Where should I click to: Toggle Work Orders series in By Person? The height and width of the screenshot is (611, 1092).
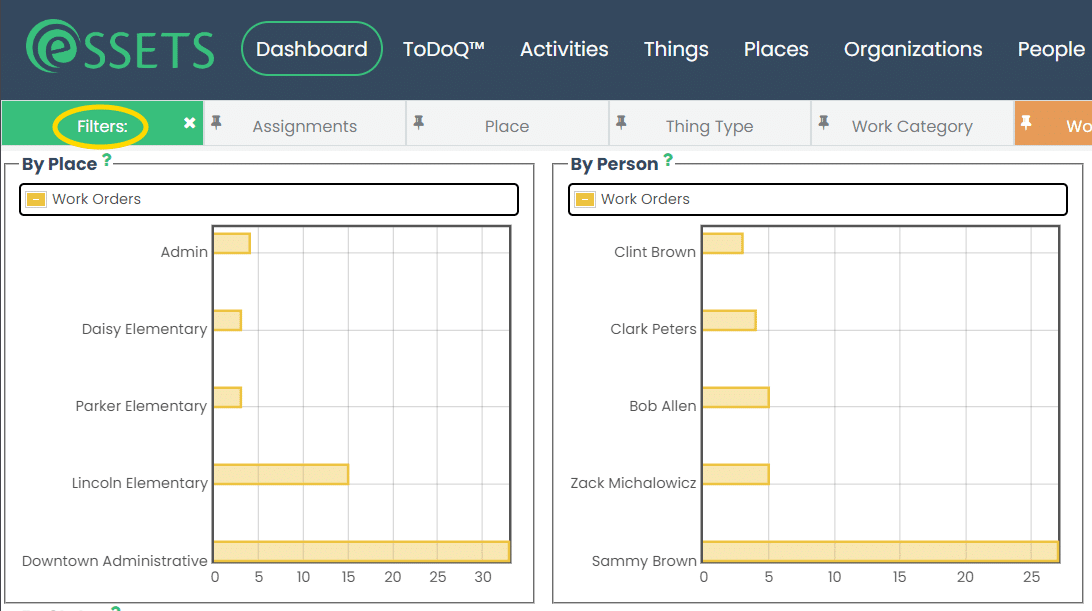pyautogui.click(x=584, y=199)
